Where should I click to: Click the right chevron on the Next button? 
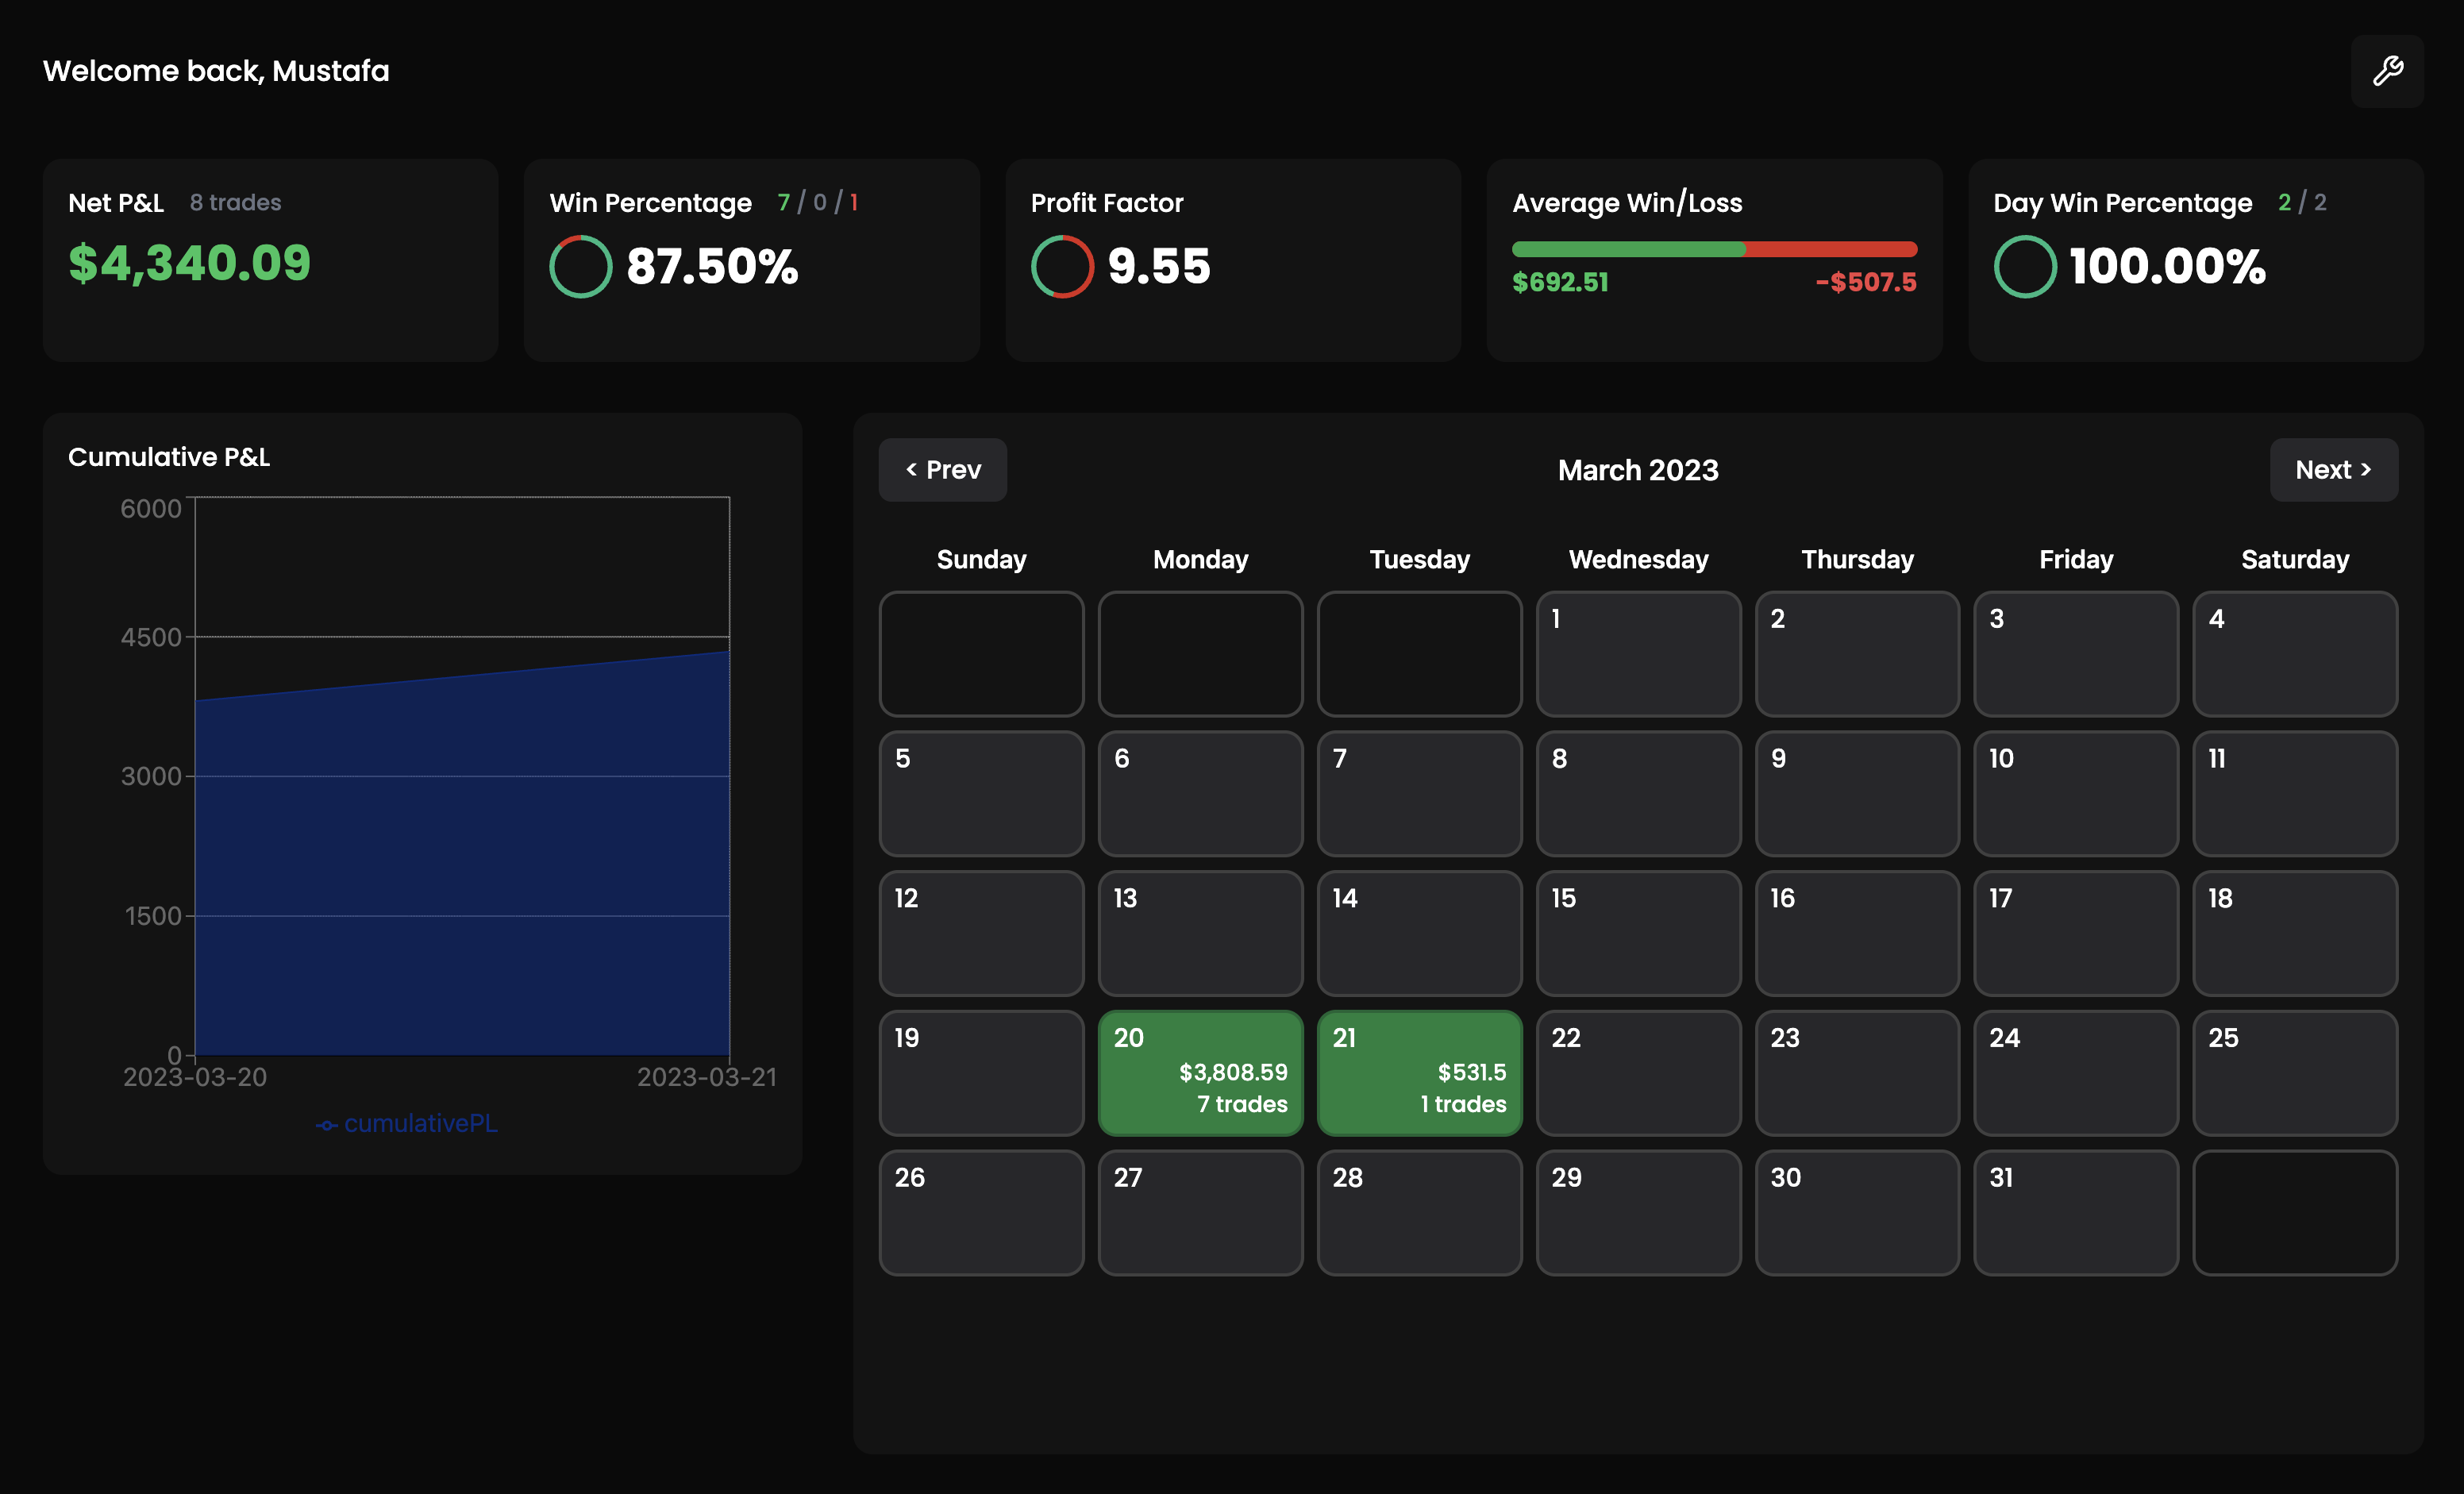(2365, 470)
